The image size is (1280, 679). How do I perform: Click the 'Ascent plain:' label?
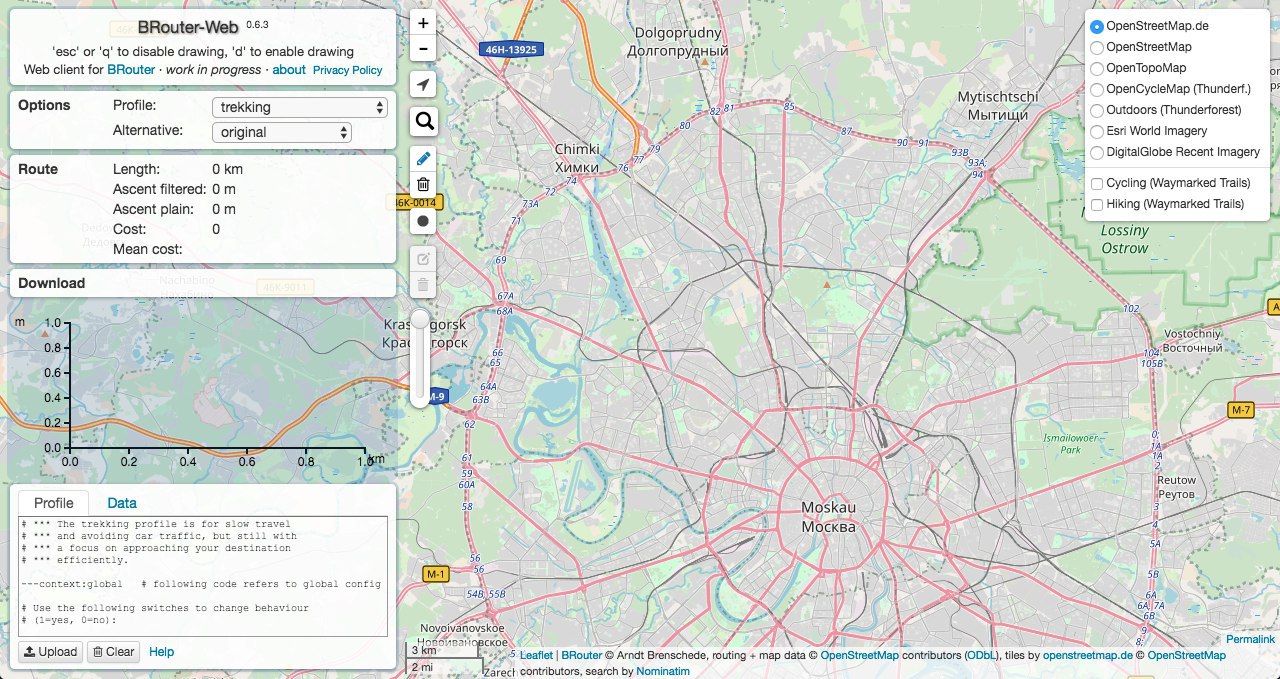pos(152,209)
